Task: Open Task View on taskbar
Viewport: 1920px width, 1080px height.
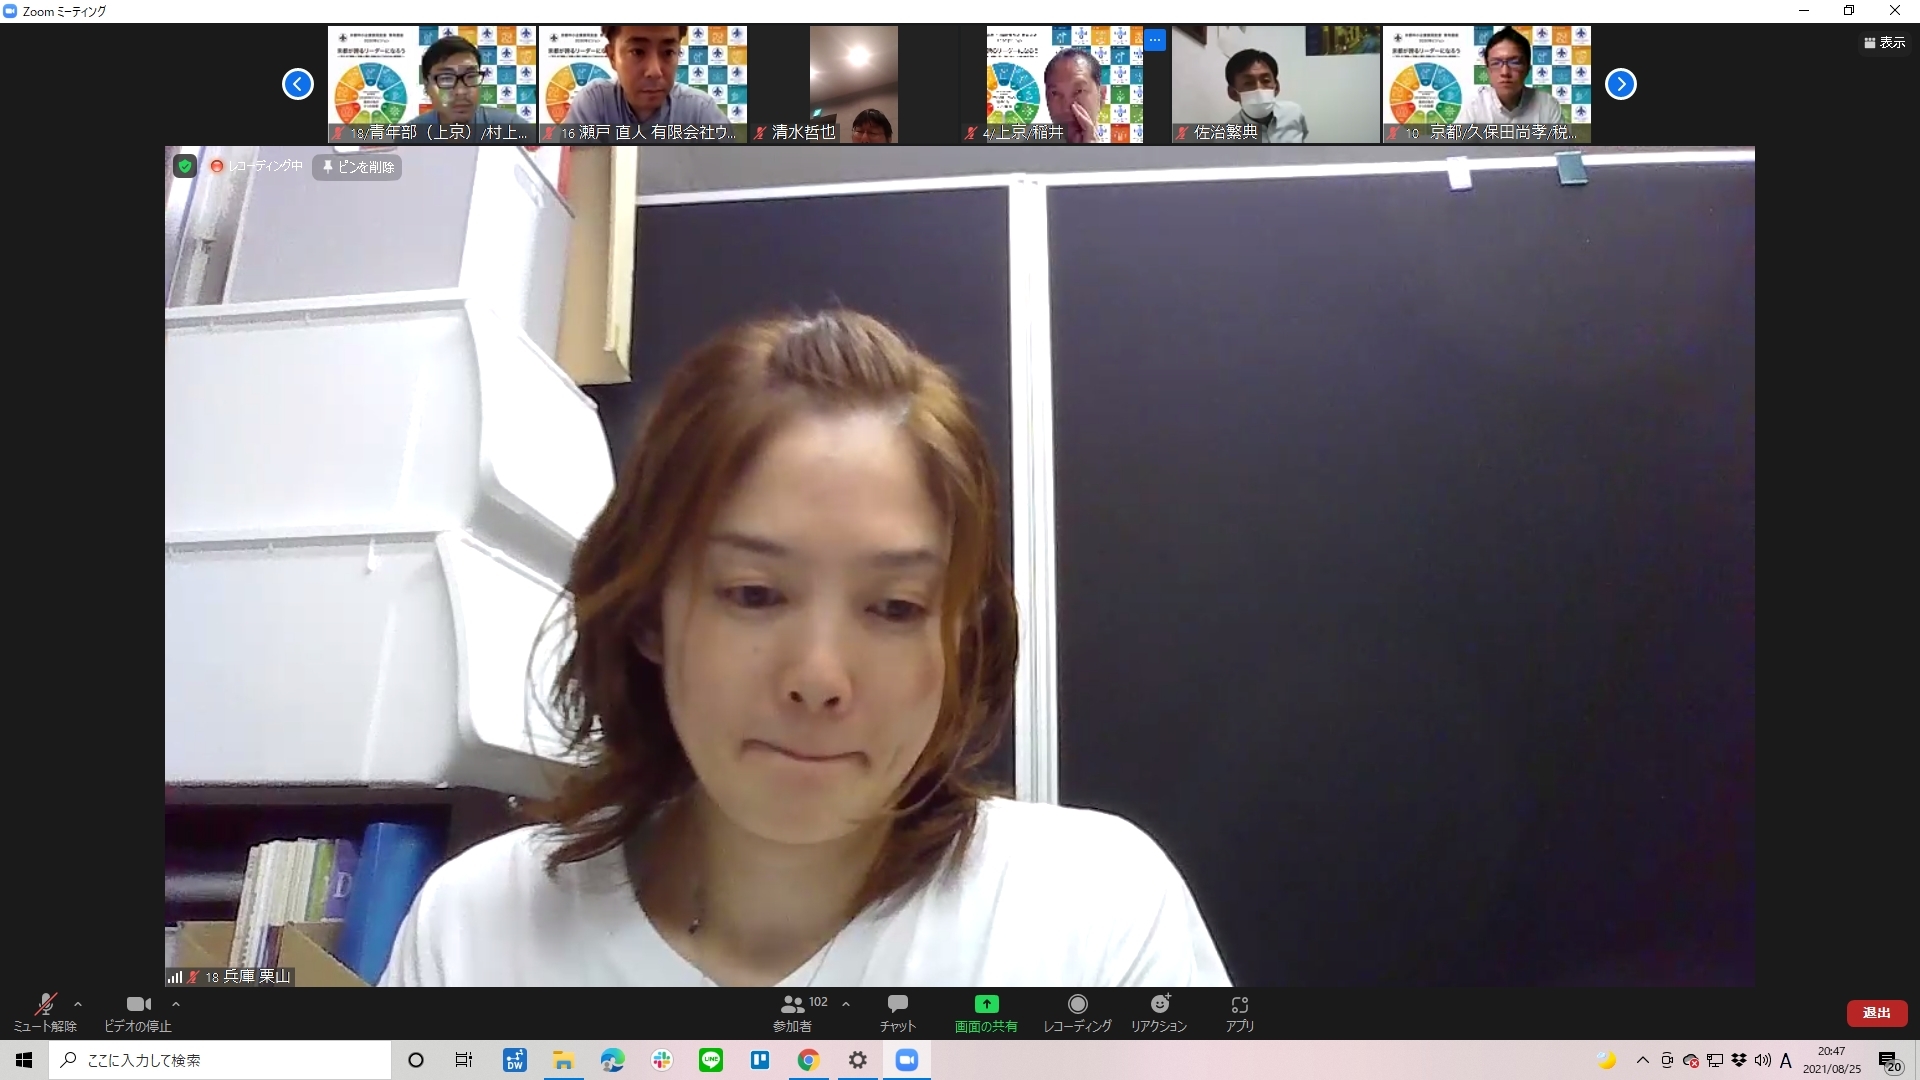Action: coord(464,1060)
